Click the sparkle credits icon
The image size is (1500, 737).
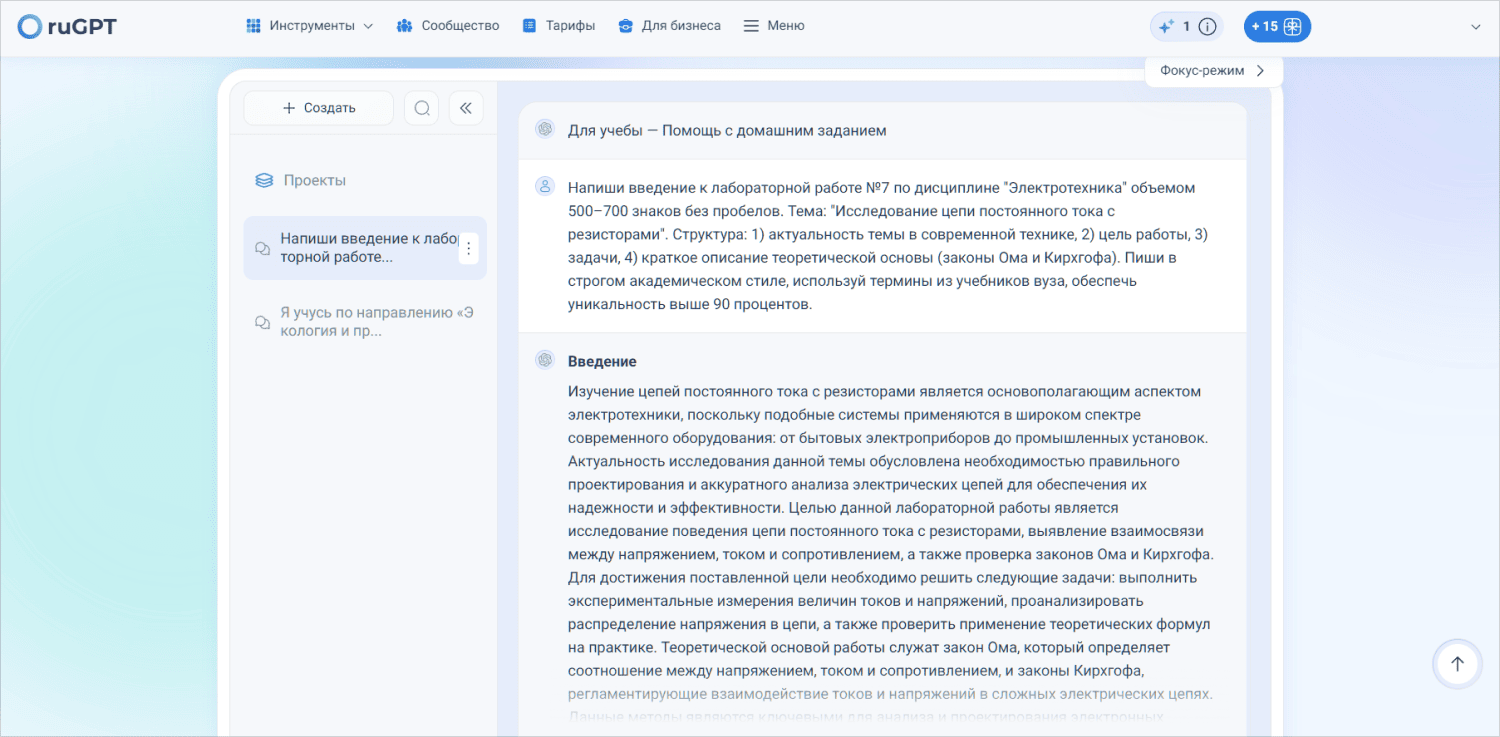[1166, 27]
